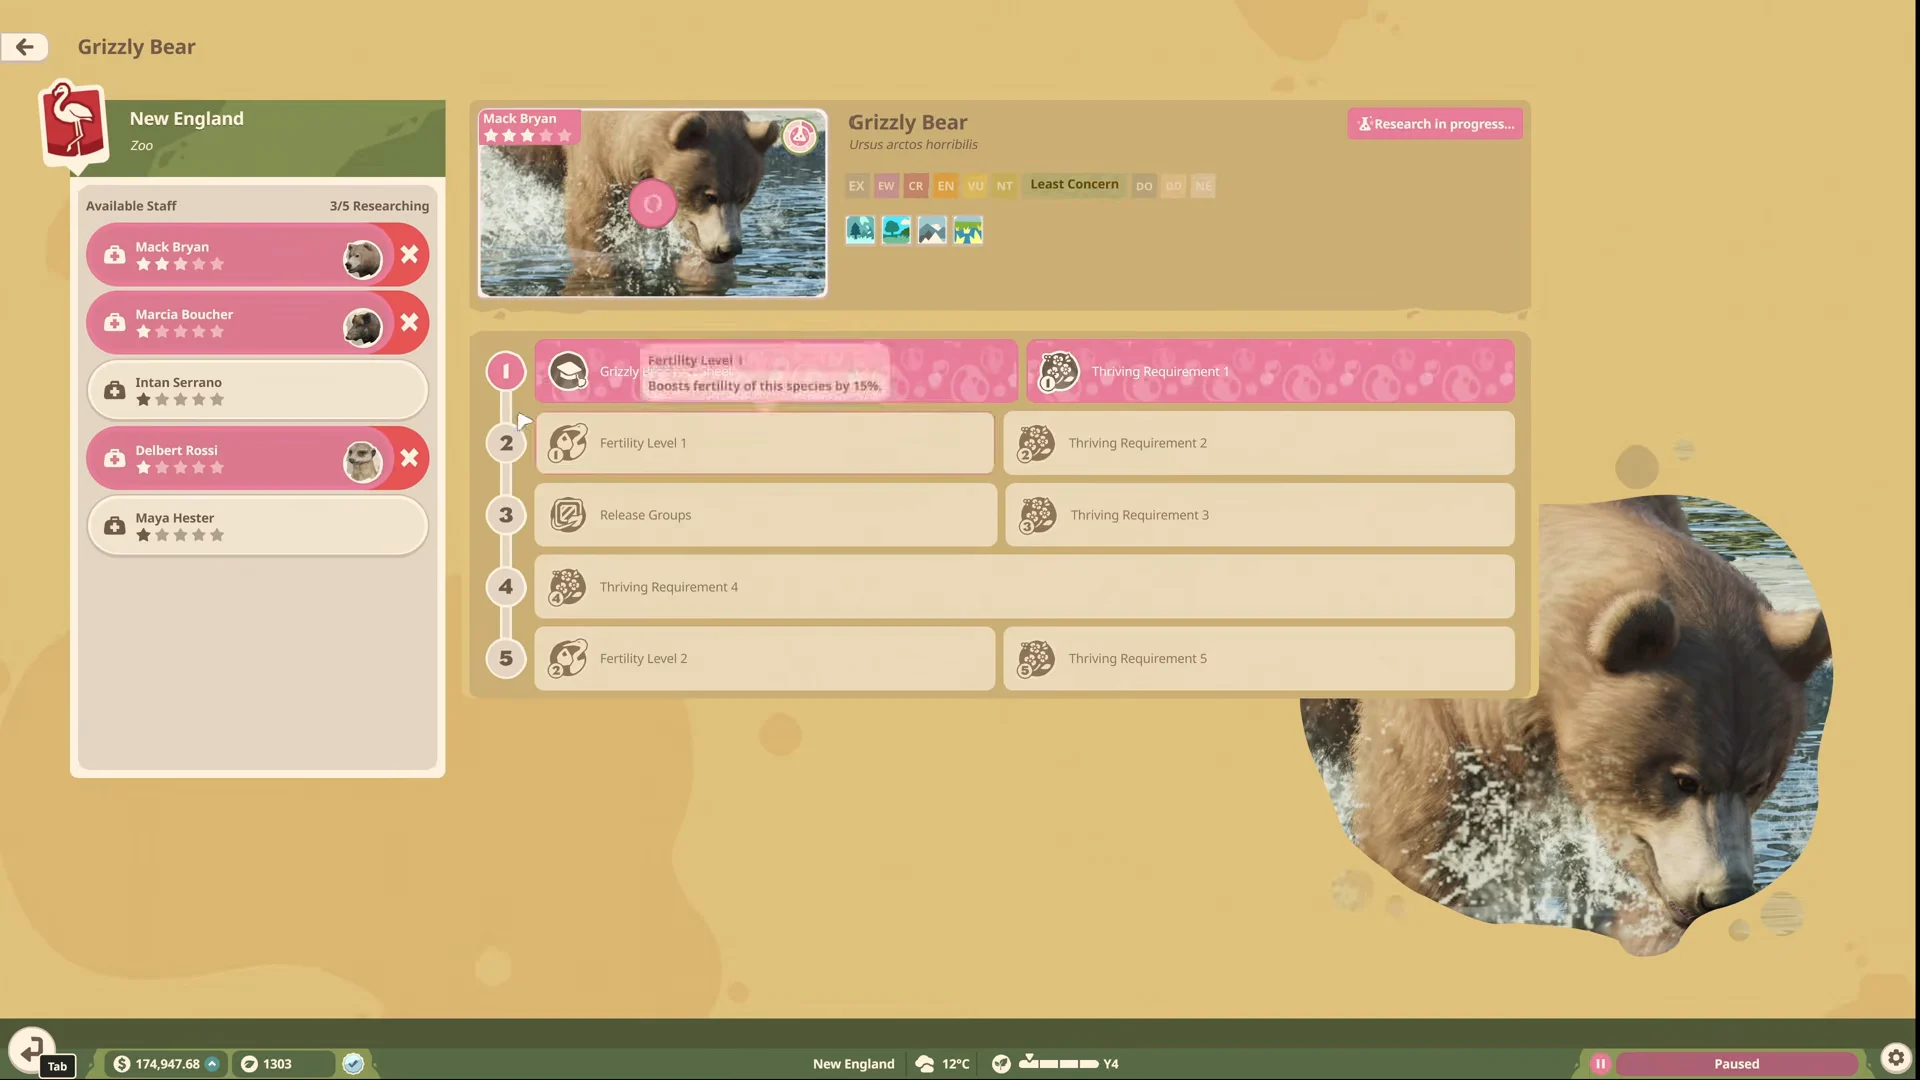Expand the cash balance arrow
1920x1080 pixels.
point(212,1064)
